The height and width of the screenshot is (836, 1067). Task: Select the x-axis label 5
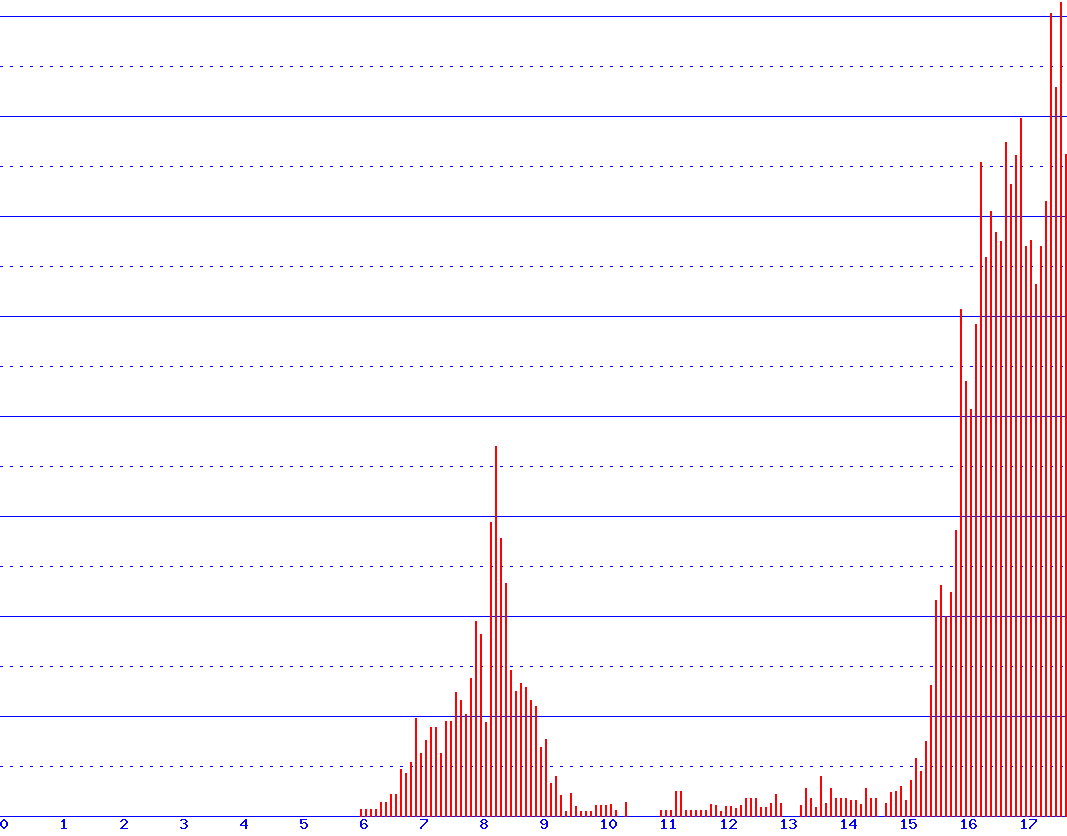[303, 824]
